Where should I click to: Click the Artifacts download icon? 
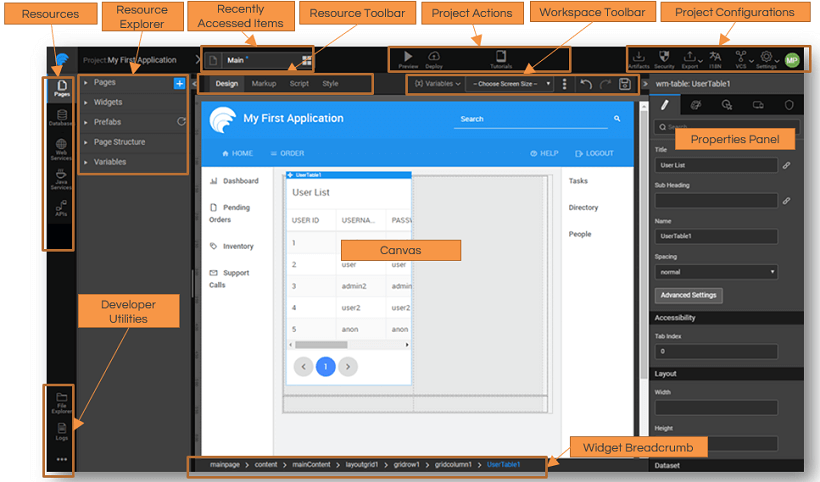(638, 57)
